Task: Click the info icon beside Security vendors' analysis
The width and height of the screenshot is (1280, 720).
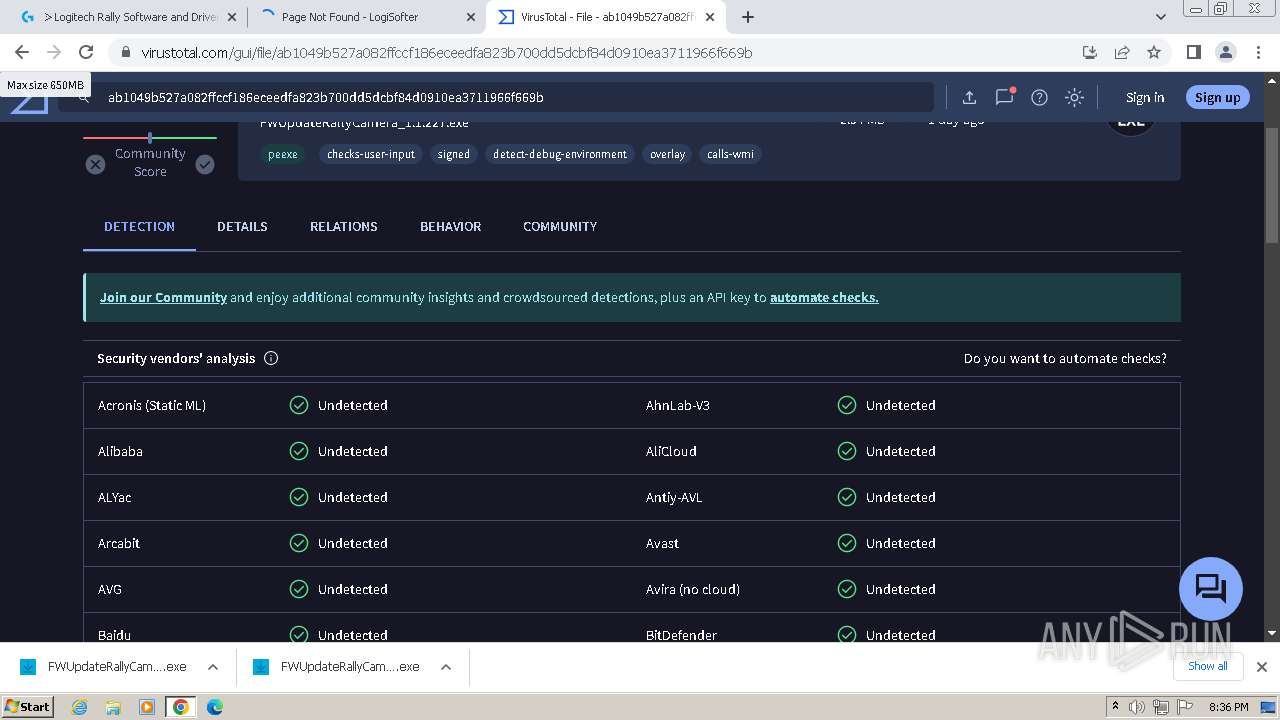Action: click(x=271, y=358)
